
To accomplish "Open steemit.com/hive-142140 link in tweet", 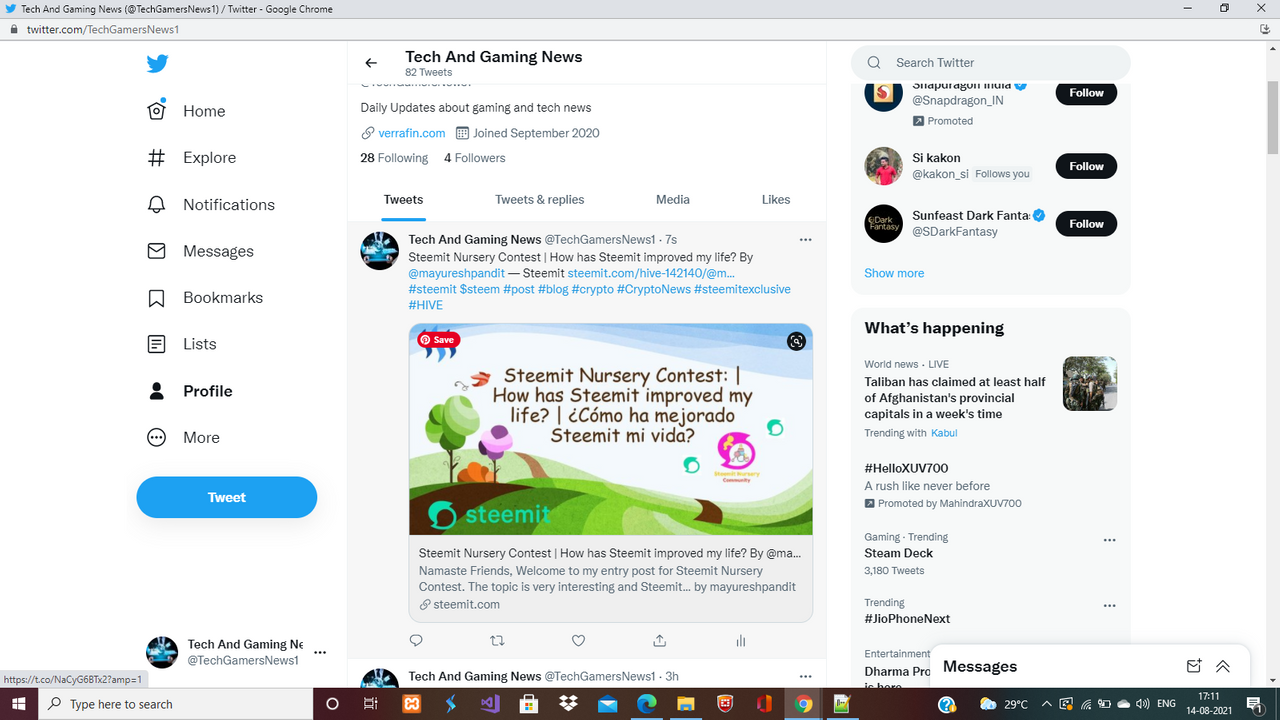I will coord(651,273).
